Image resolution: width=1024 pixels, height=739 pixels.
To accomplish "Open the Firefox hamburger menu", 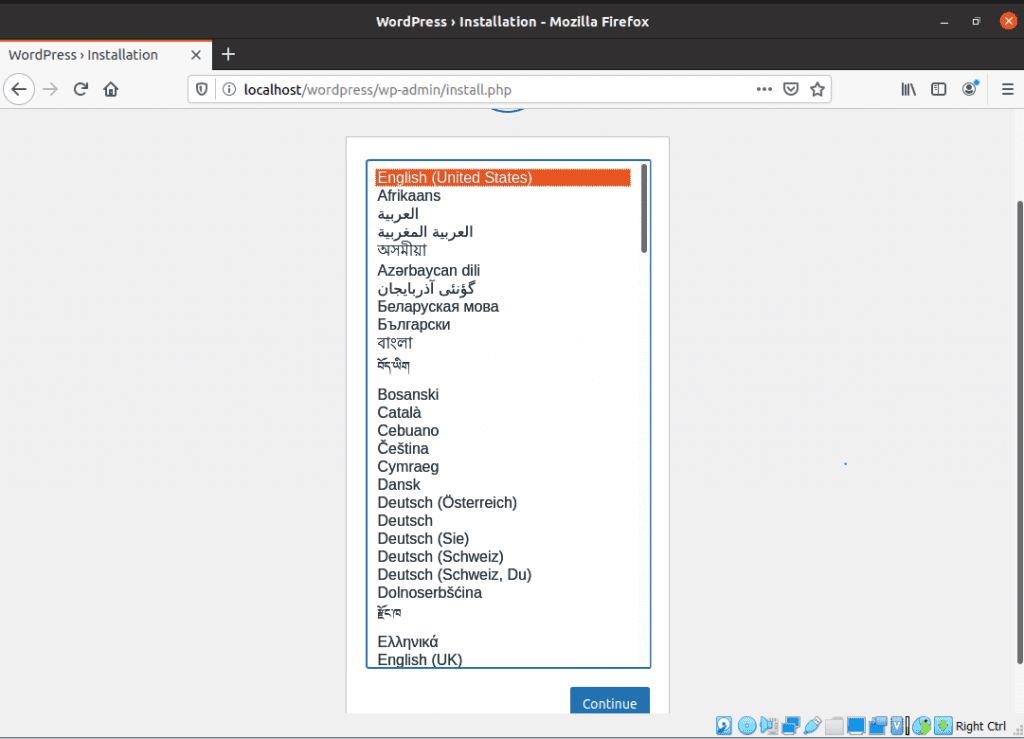I will (1007, 89).
